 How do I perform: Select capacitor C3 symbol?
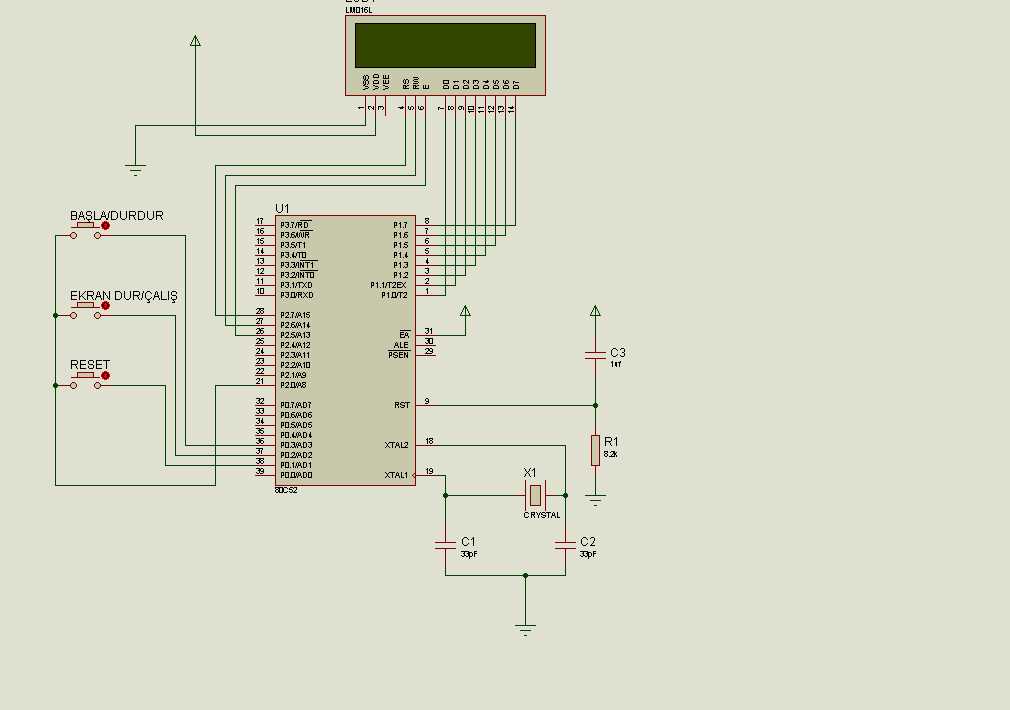pos(595,355)
